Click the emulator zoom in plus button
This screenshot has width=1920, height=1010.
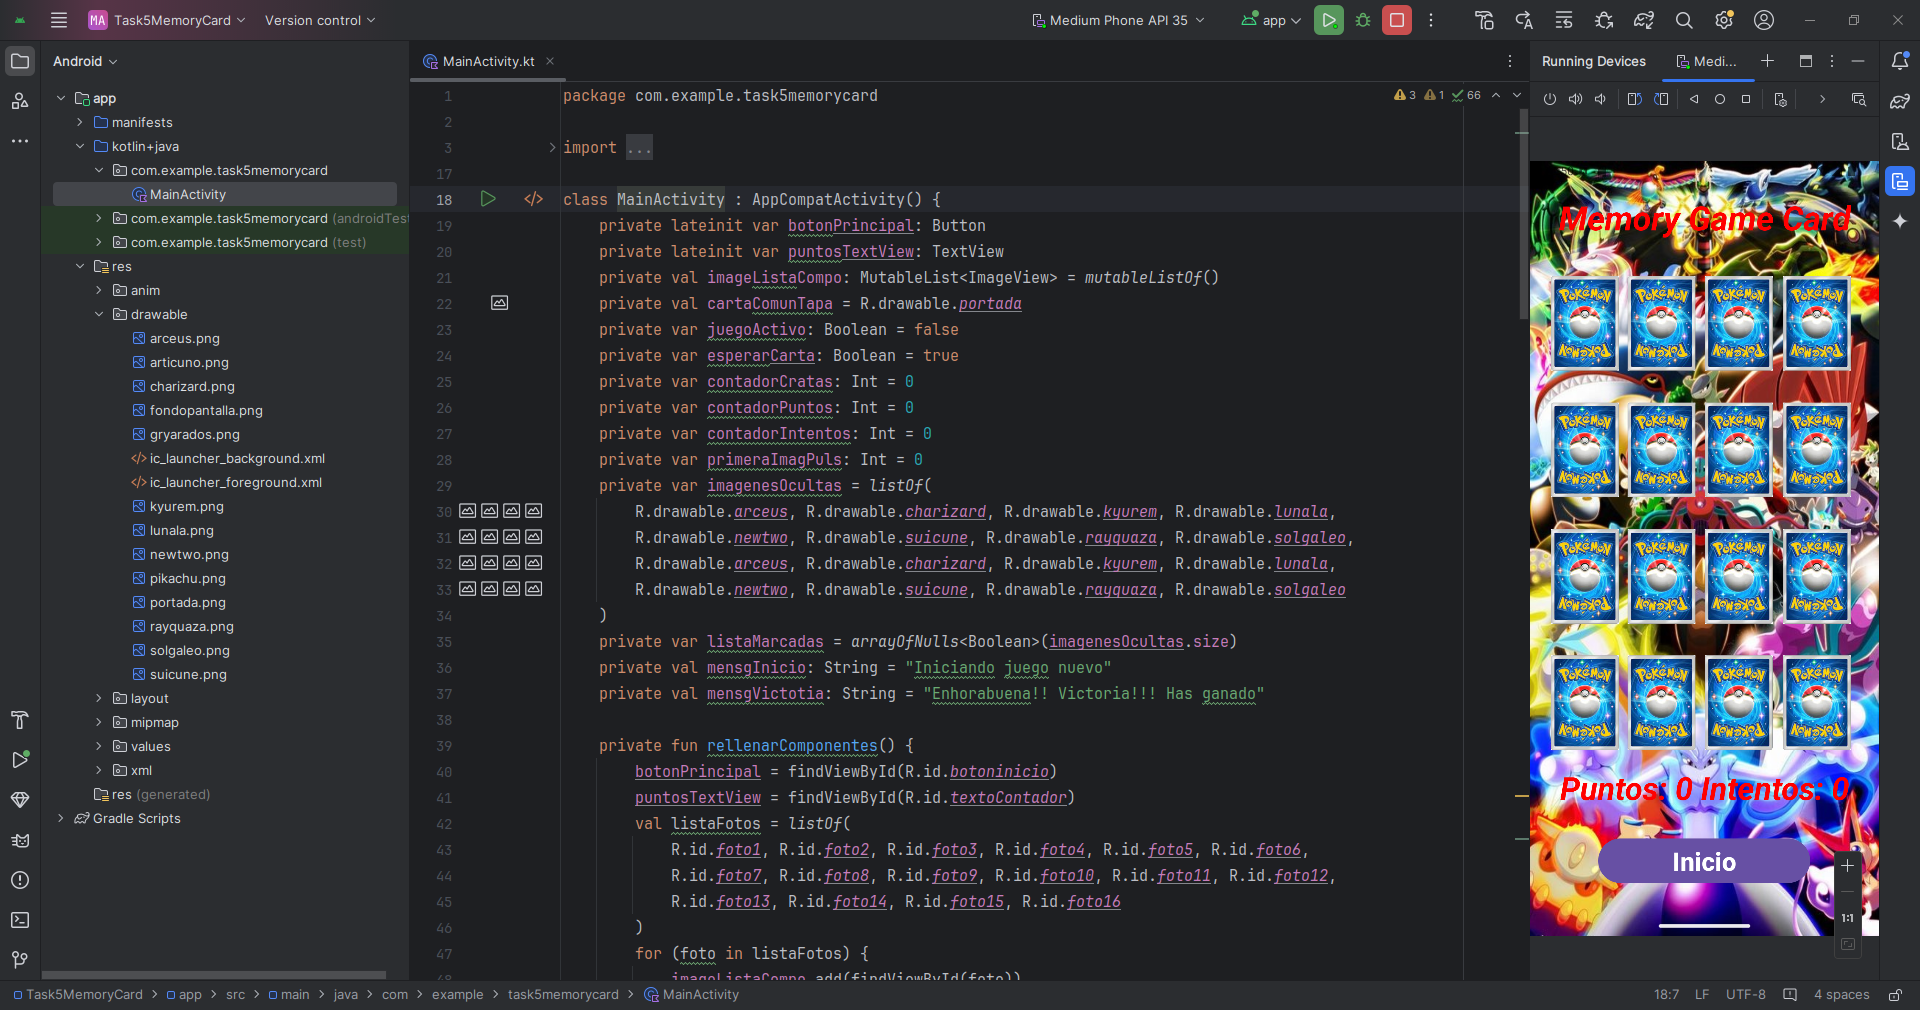[x=1847, y=865]
